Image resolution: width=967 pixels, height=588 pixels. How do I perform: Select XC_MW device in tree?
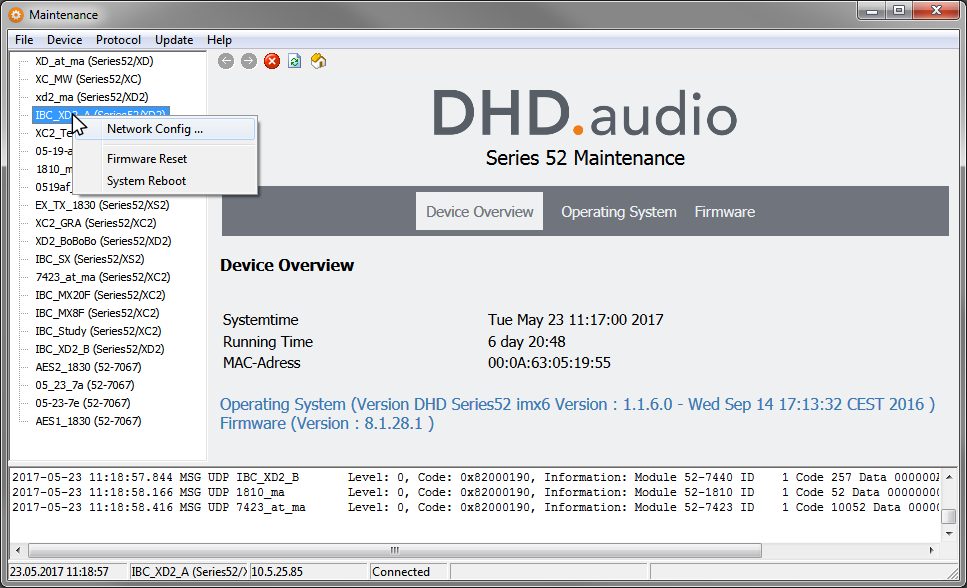click(88, 79)
